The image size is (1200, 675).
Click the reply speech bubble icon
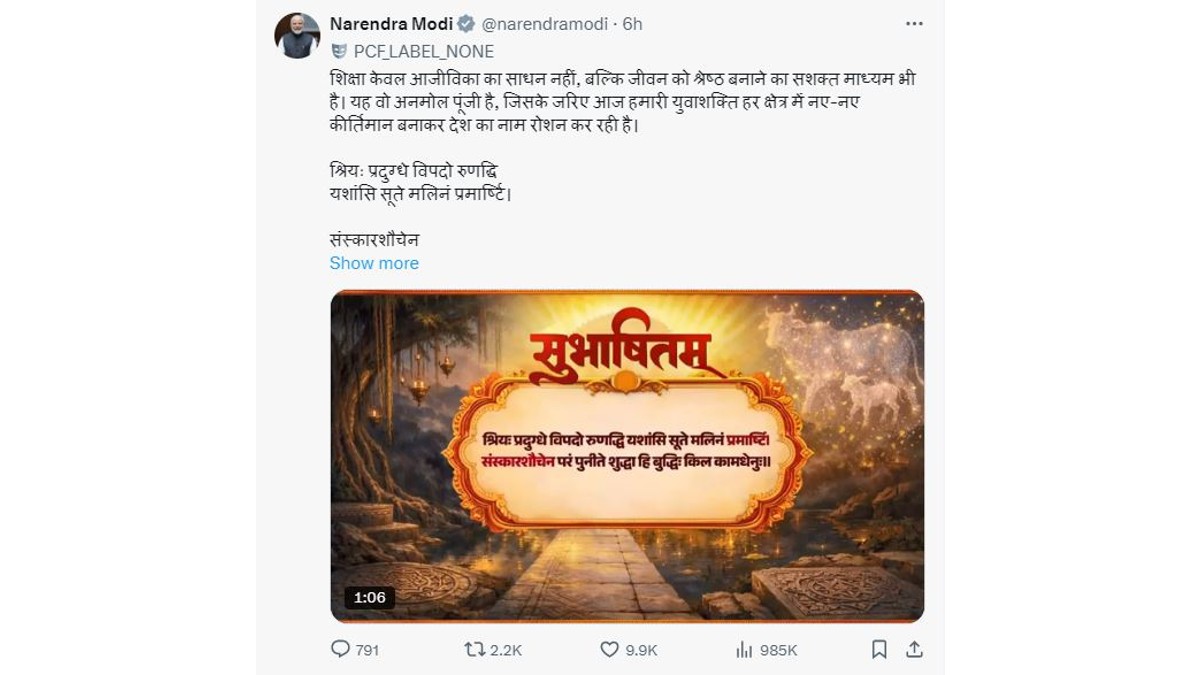[341, 649]
